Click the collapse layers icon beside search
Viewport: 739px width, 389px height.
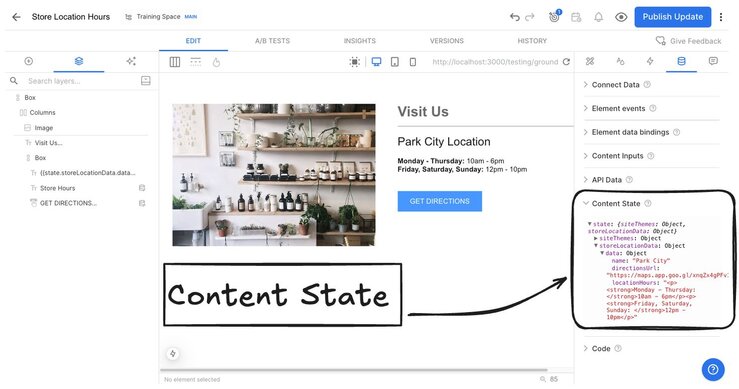[x=146, y=81]
